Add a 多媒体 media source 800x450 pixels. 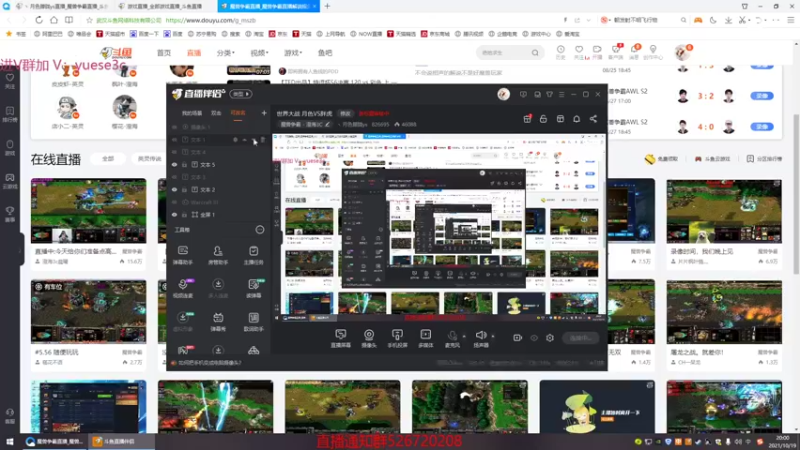[x=426, y=338]
